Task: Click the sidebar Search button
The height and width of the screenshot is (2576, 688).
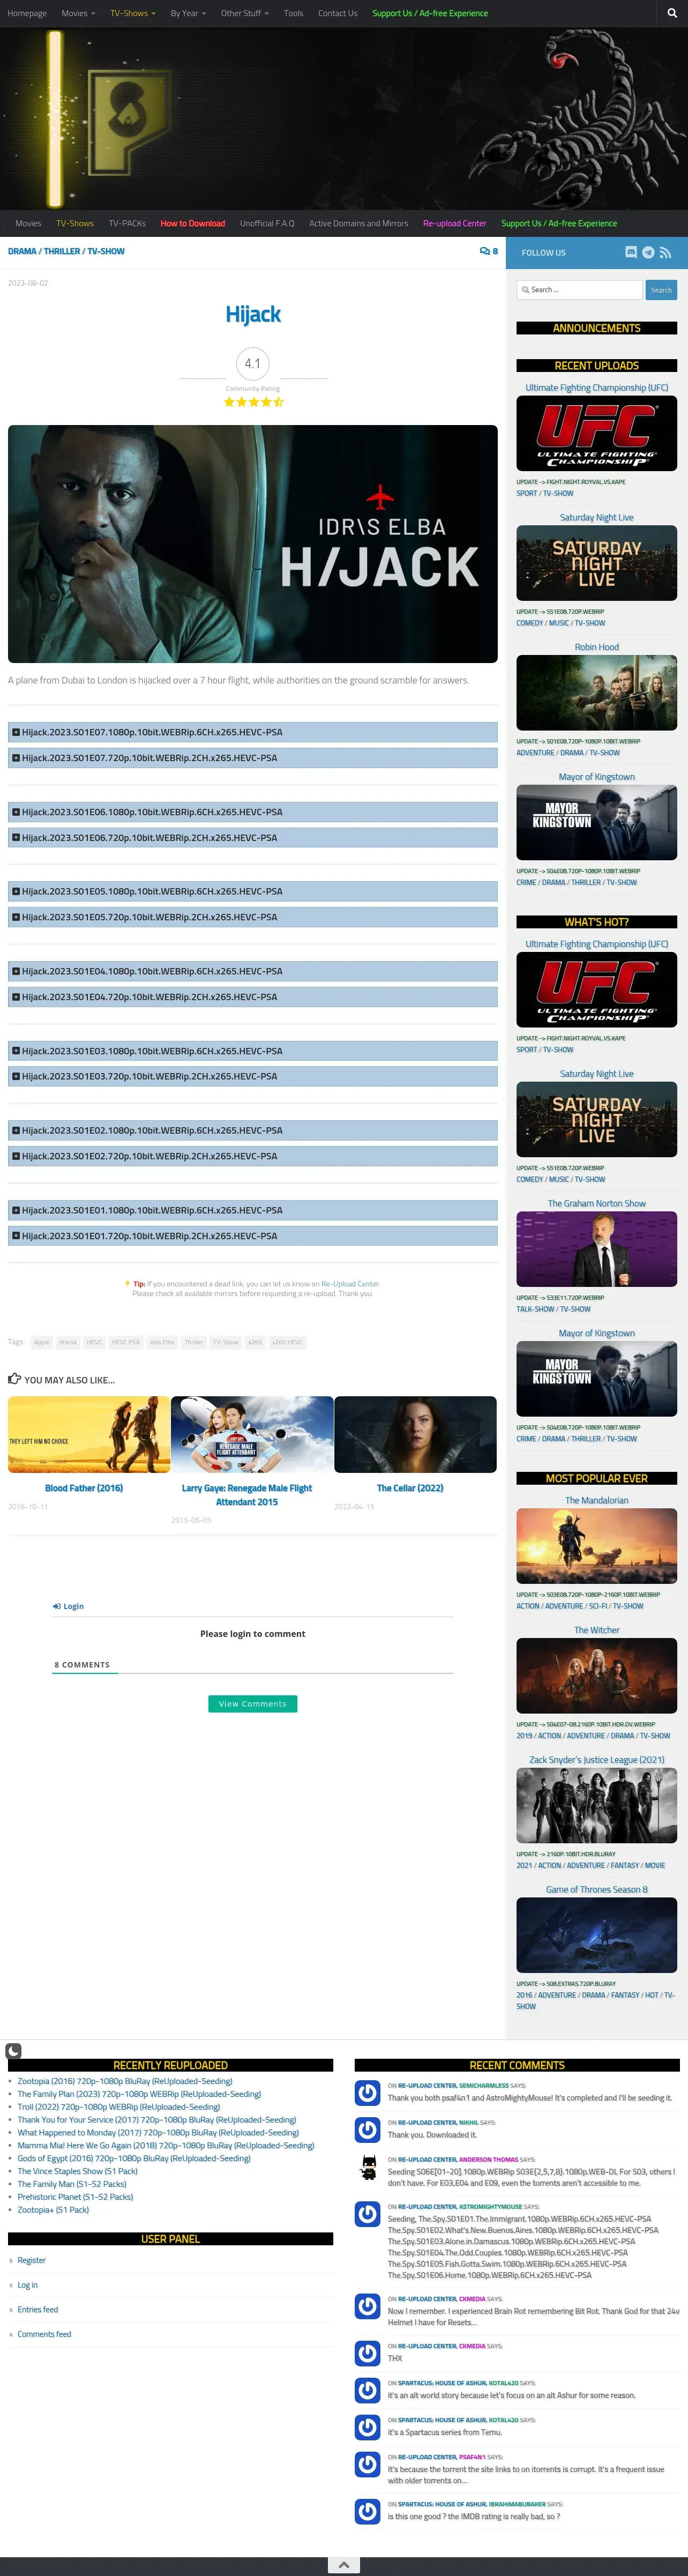Action: coord(661,290)
